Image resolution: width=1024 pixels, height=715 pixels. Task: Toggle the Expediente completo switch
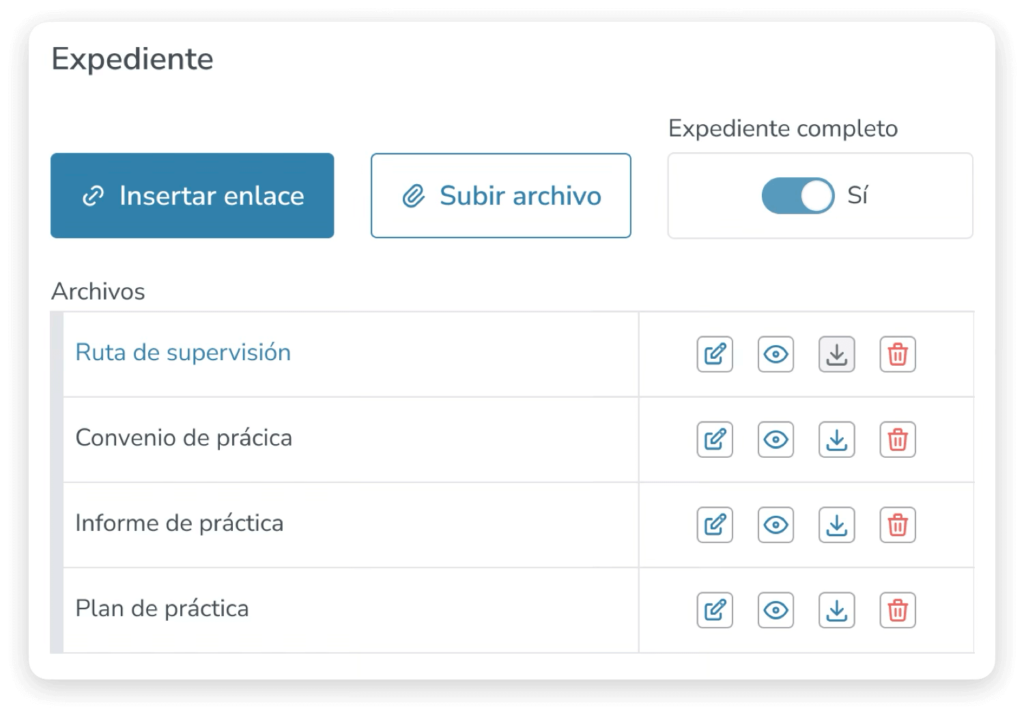point(797,196)
